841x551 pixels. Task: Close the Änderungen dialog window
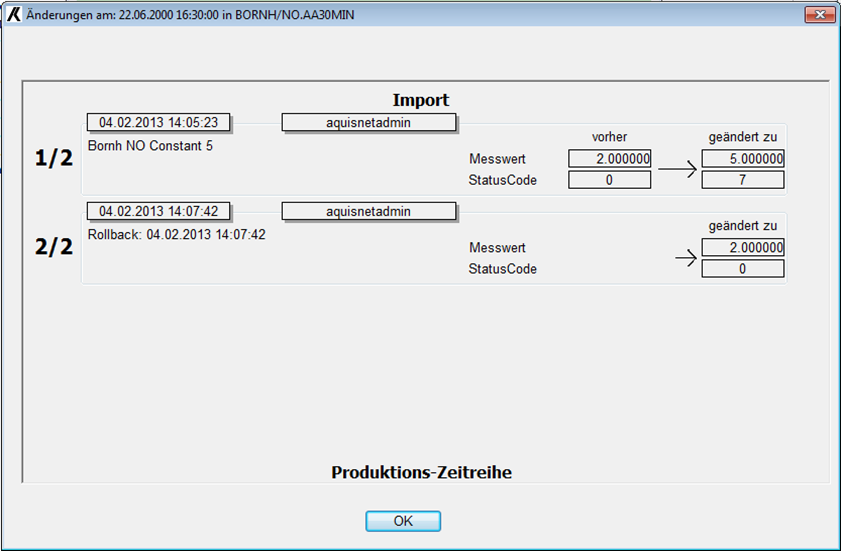pyautogui.click(x=818, y=15)
